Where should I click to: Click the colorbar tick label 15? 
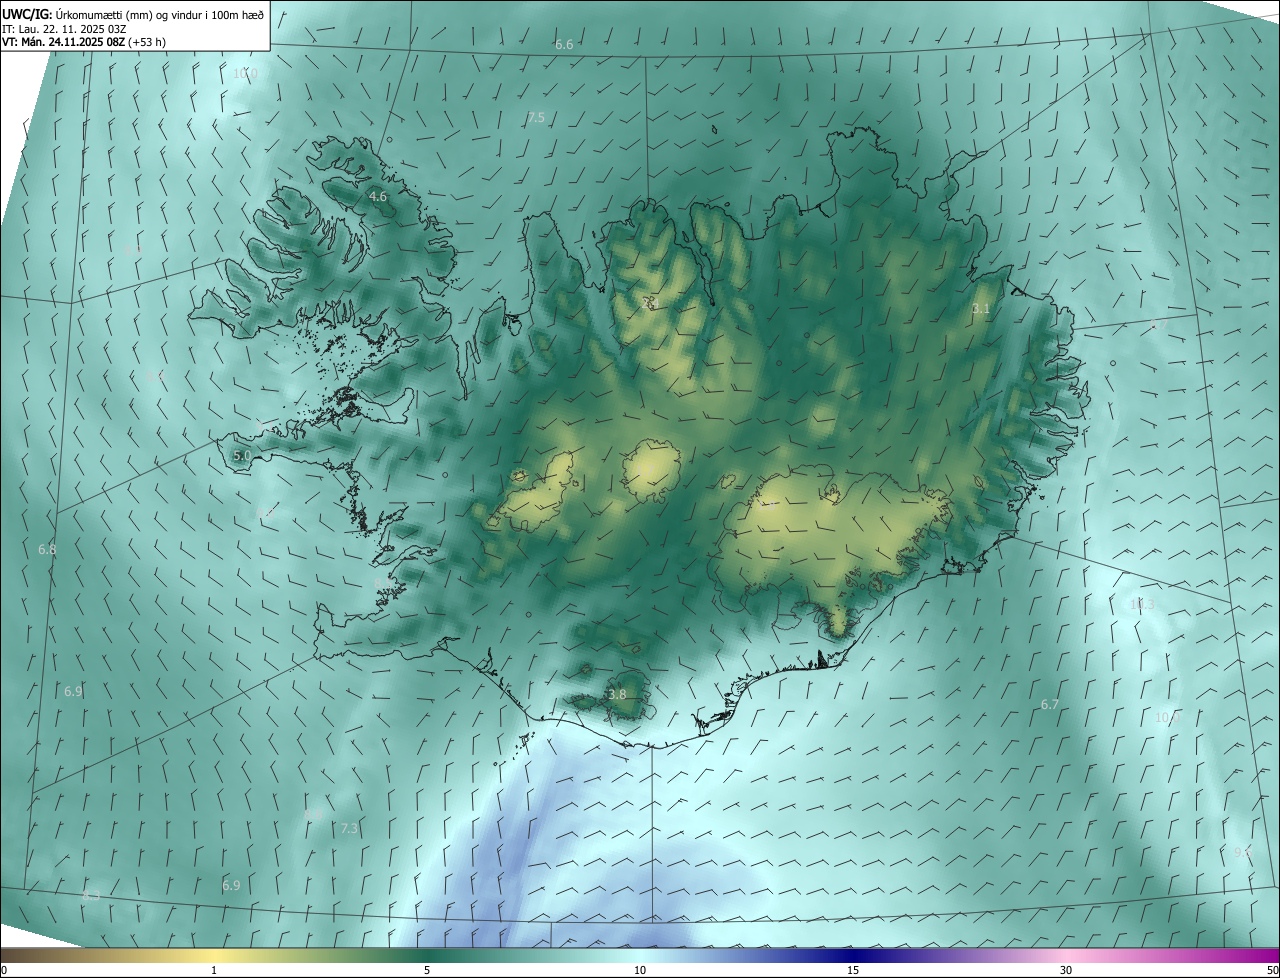[853, 971]
